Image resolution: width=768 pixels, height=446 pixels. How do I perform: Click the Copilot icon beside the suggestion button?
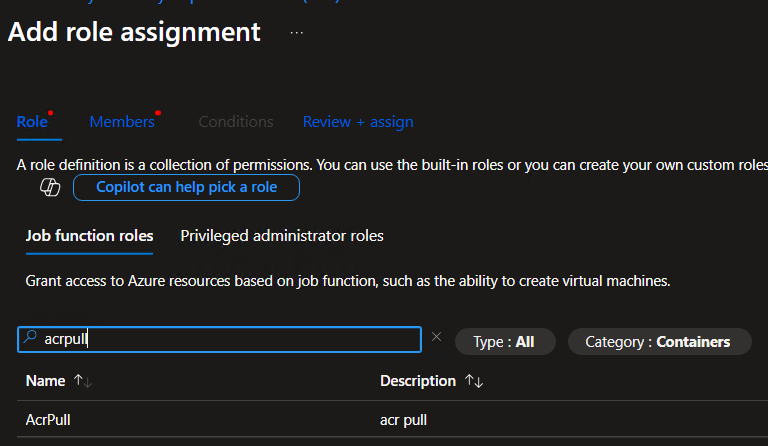(x=50, y=187)
